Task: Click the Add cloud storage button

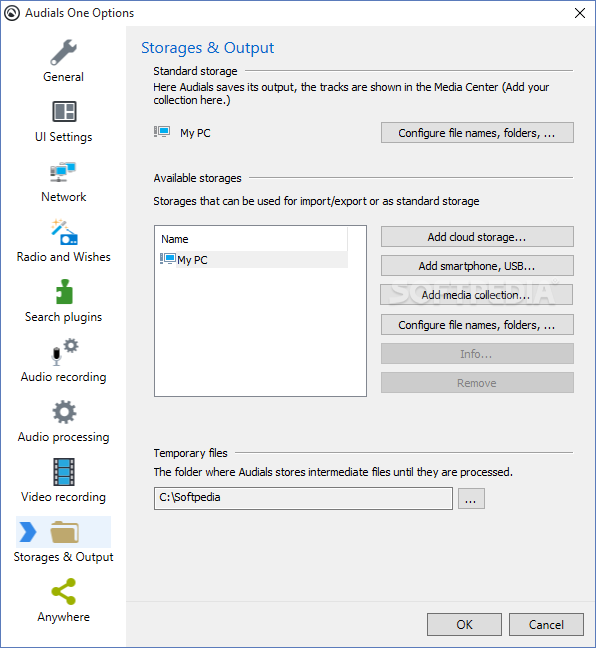Action: 477,237
